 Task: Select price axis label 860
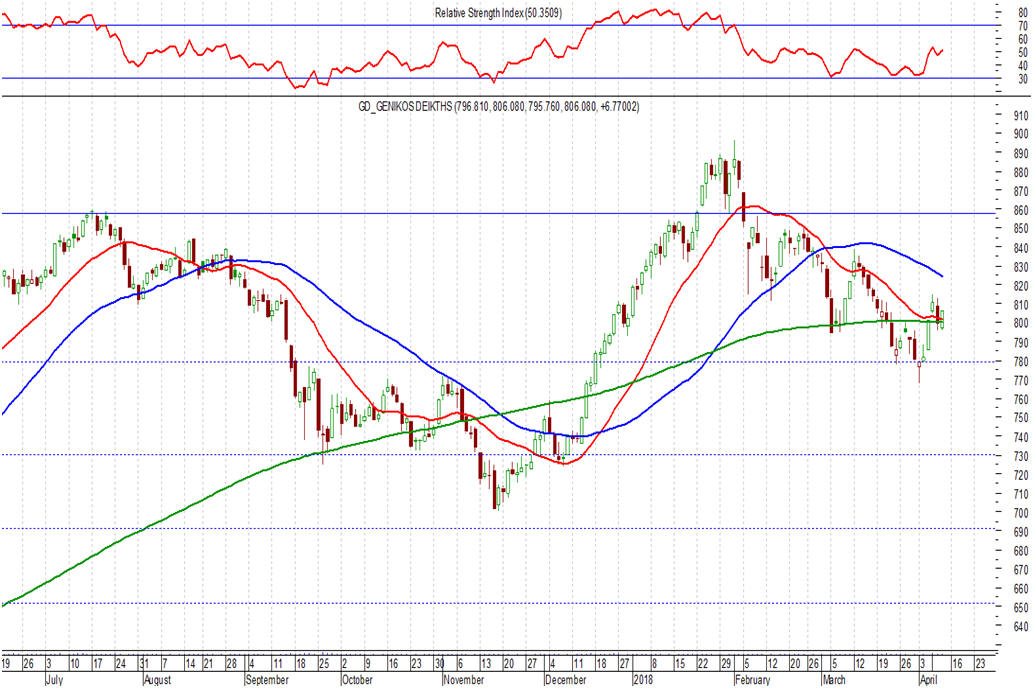(1020, 210)
